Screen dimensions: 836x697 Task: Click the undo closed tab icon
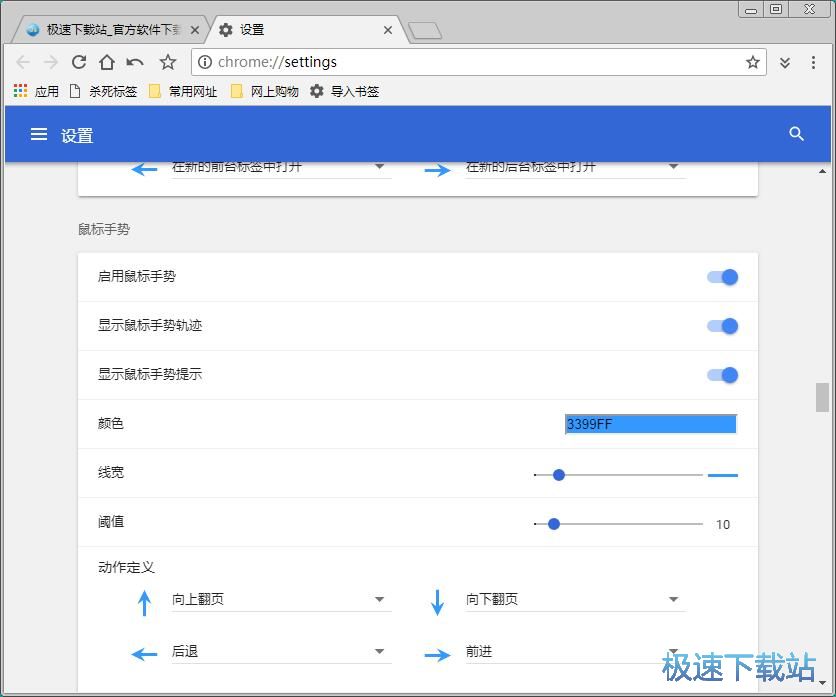135,62
